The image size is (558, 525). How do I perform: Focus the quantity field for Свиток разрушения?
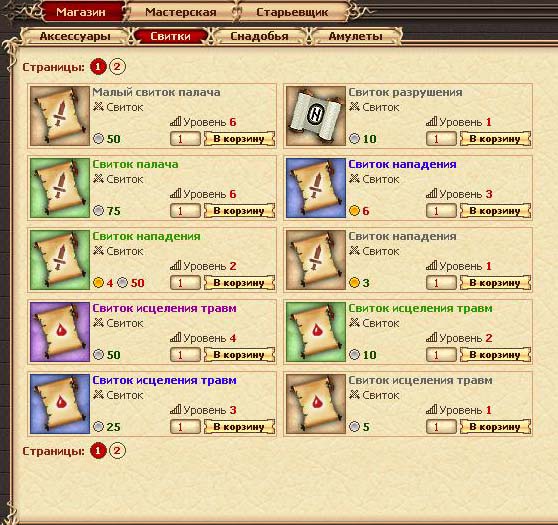tap(441, 138)
